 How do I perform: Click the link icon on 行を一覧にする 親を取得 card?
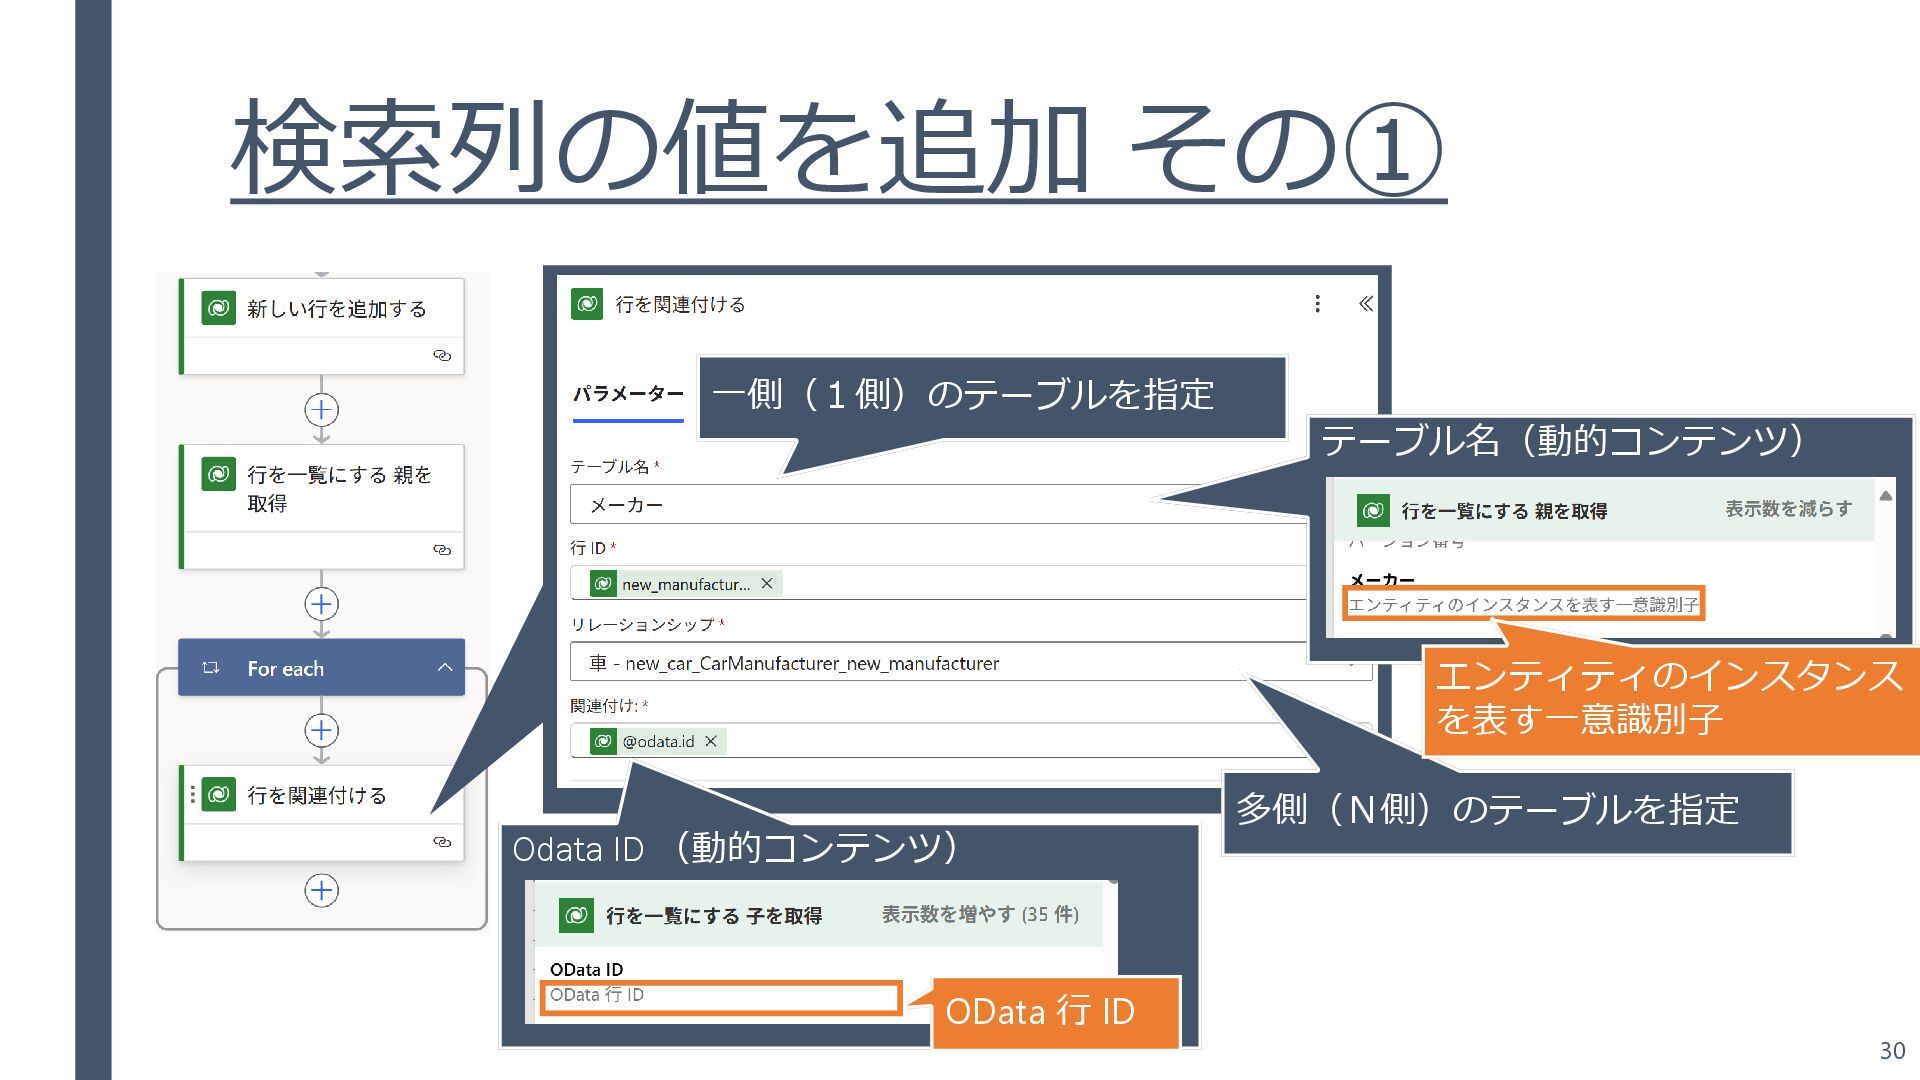442,550
